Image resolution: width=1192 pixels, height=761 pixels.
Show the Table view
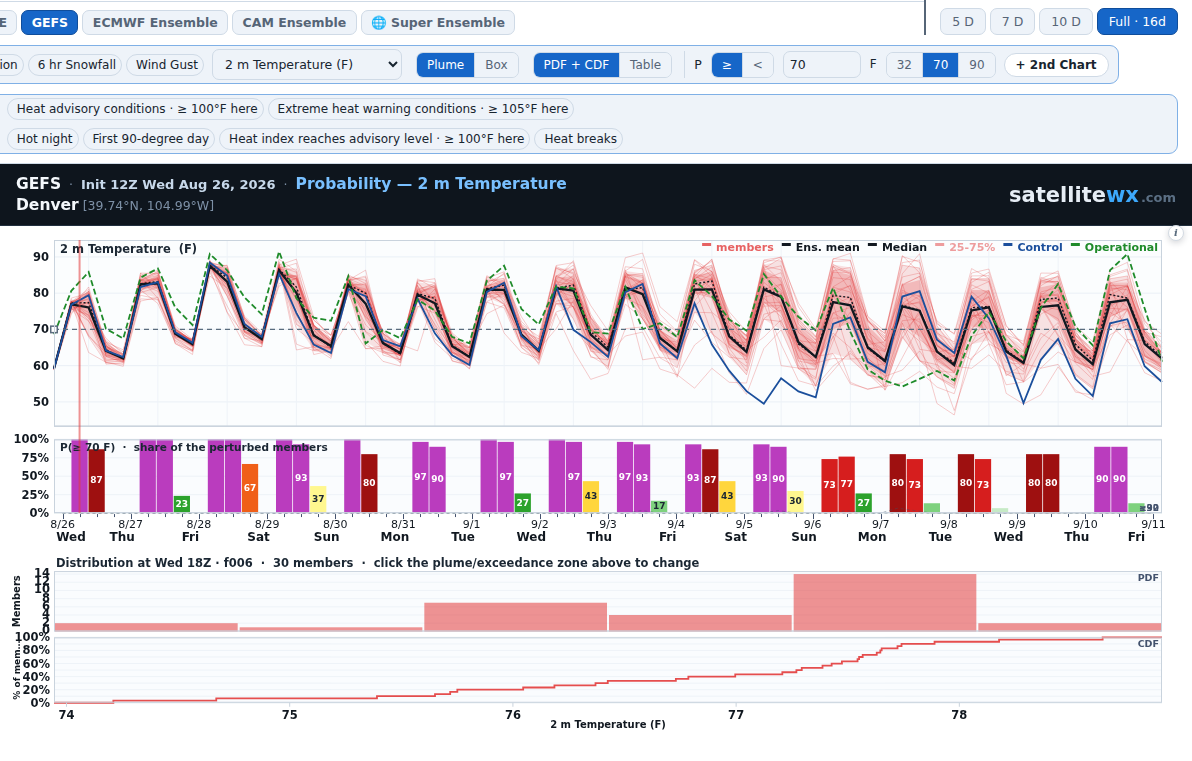(x=645, y=65)
